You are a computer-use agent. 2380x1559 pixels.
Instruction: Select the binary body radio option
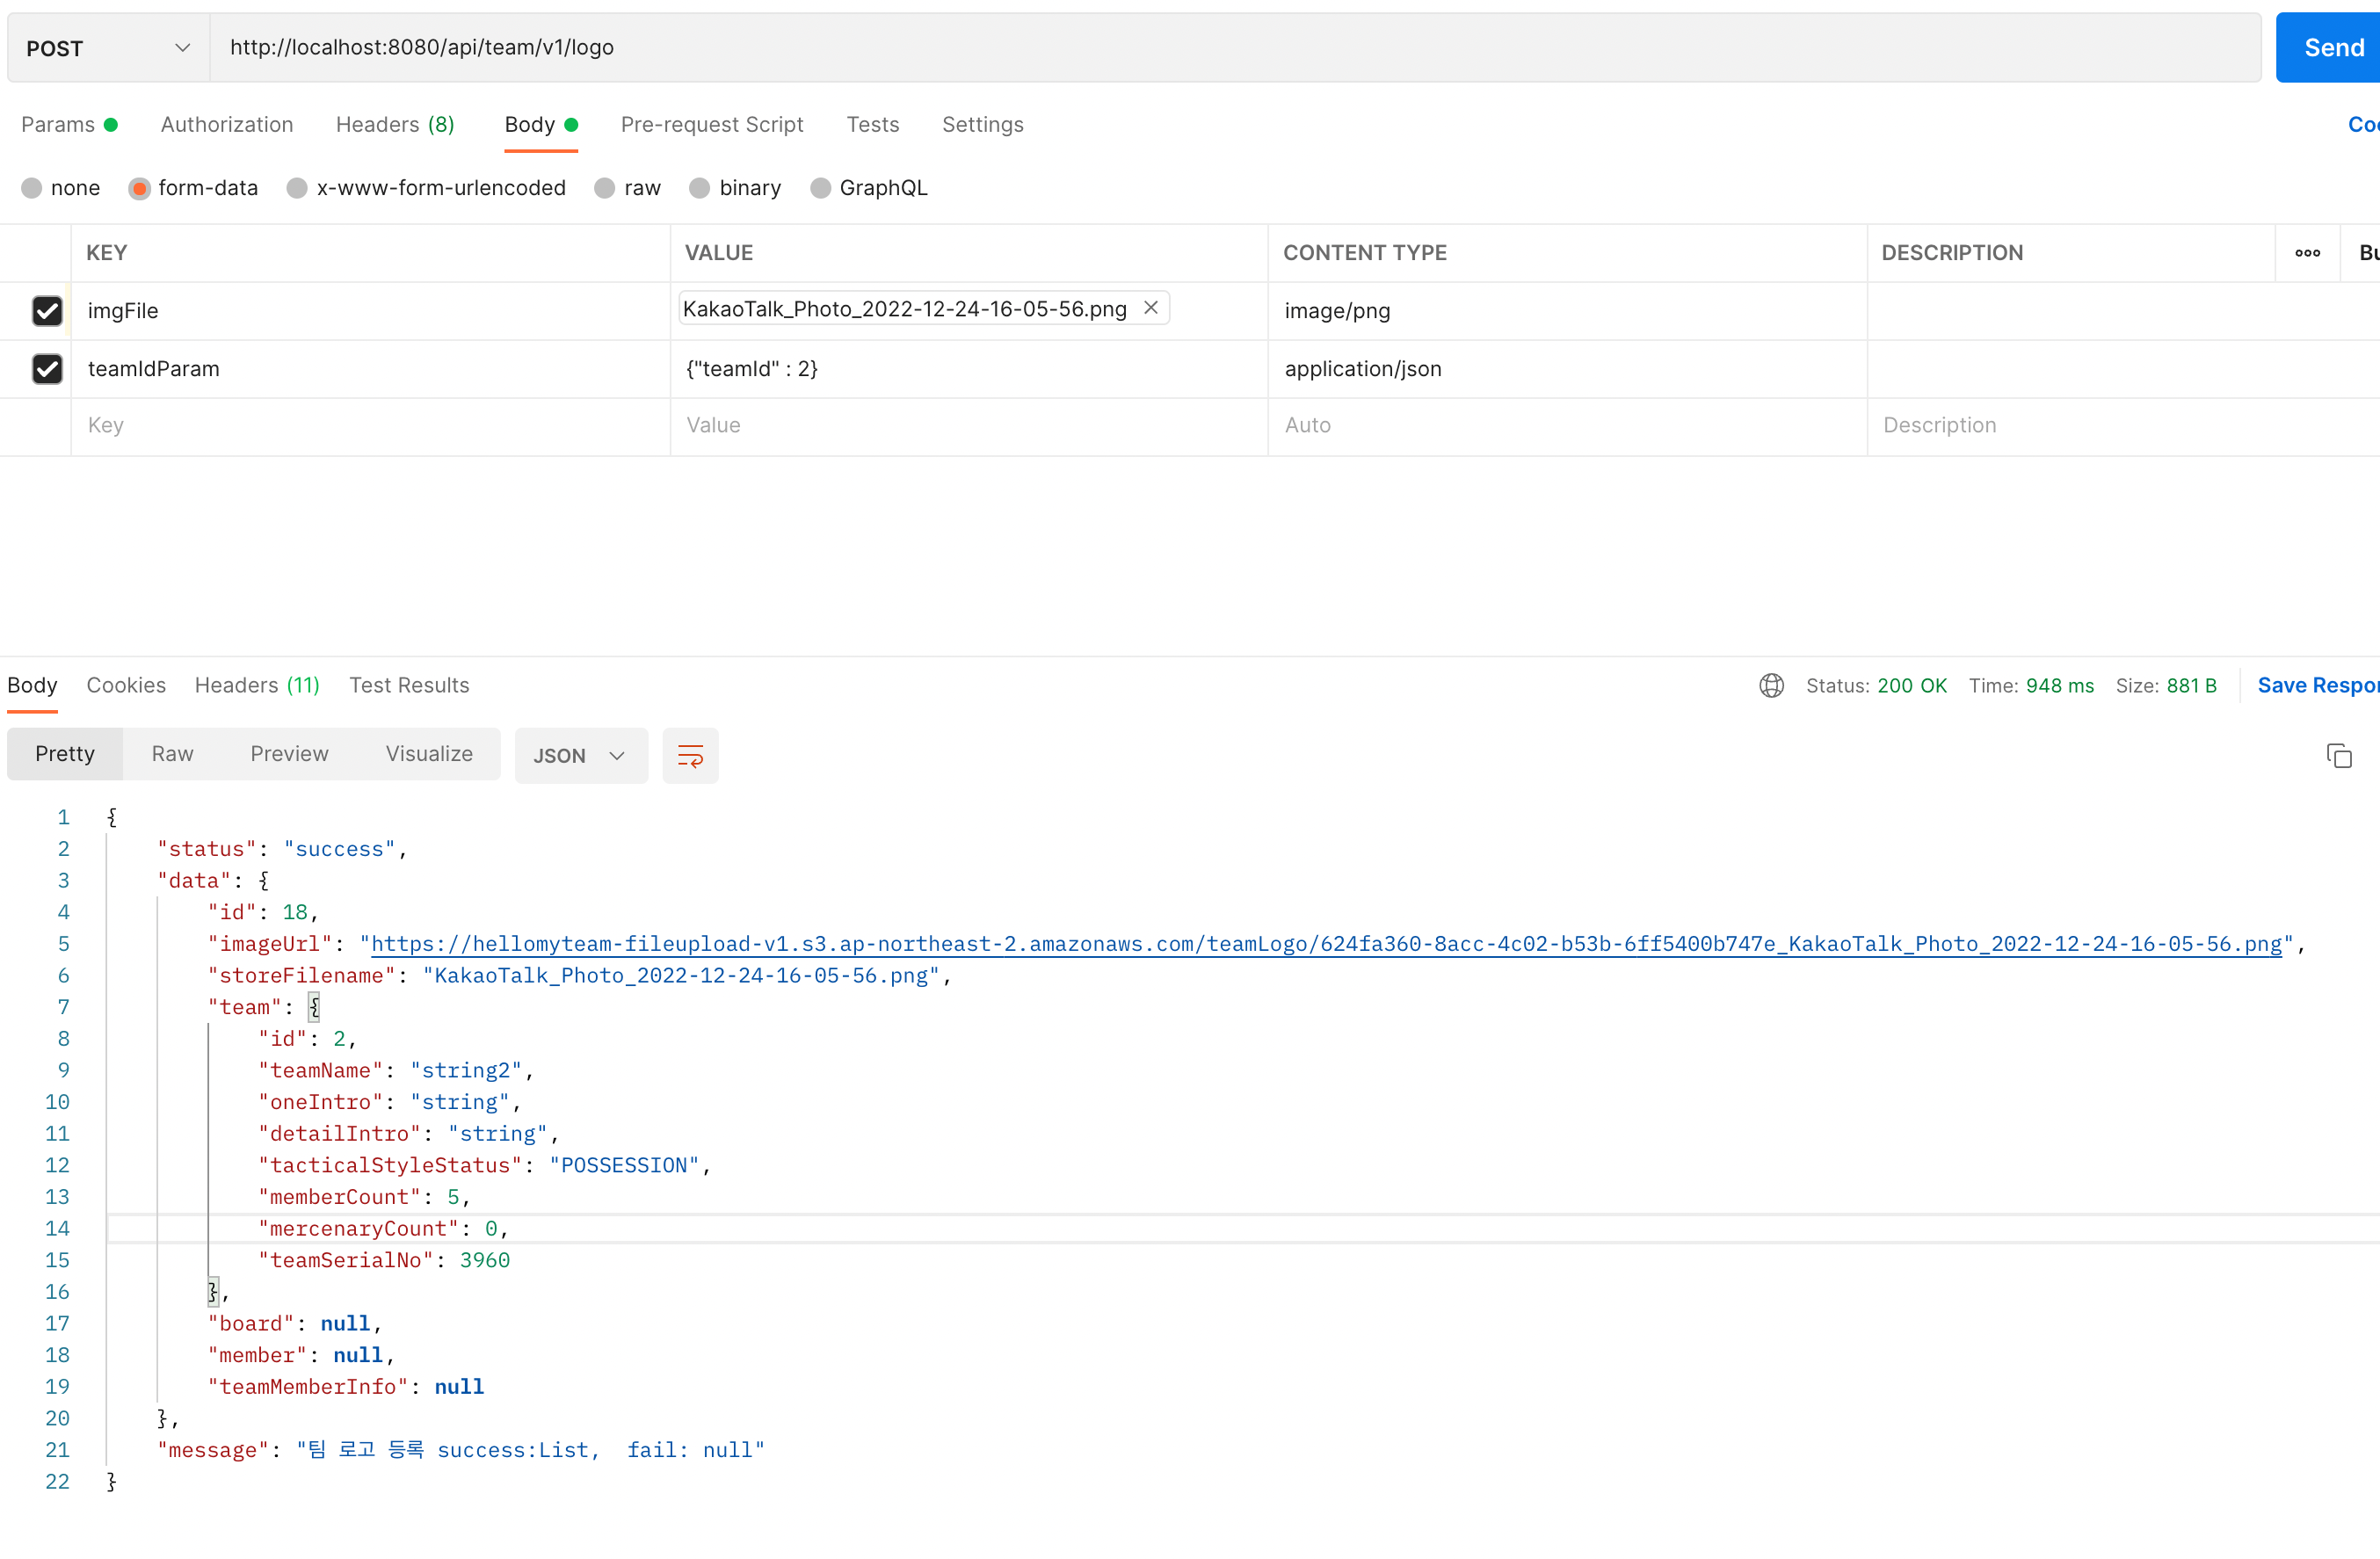coord(700,188)
